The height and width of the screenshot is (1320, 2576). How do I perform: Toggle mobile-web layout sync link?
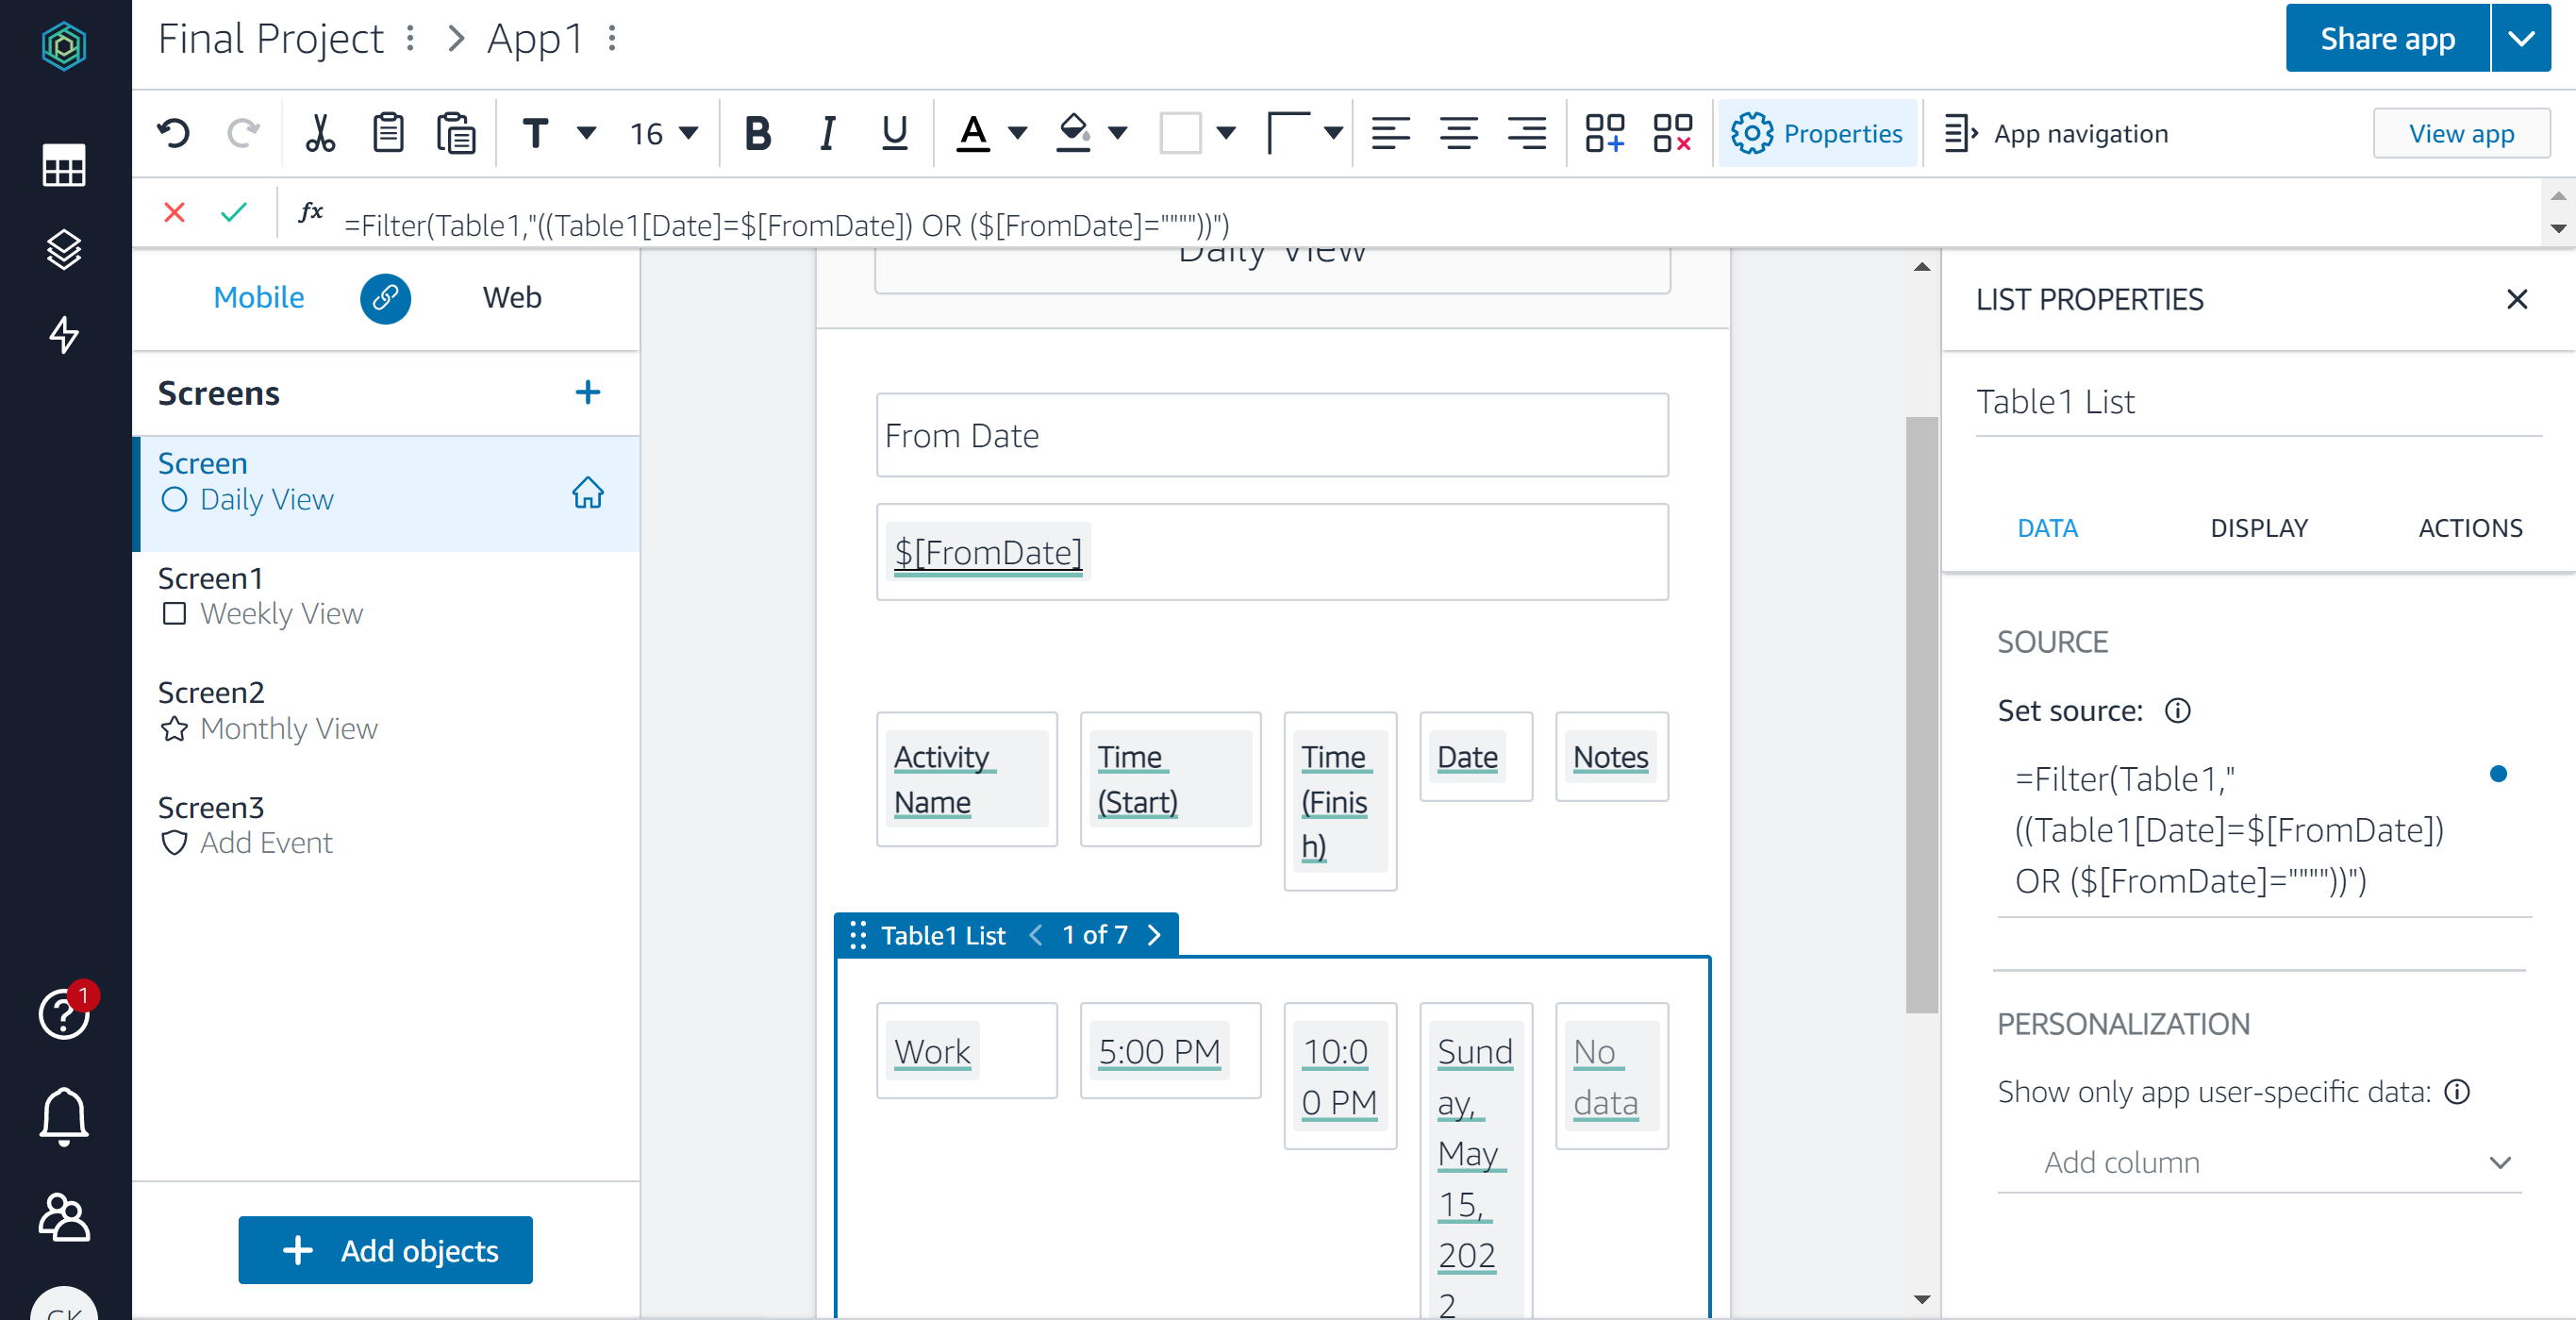pyautogui.click(x=386, y=298)
